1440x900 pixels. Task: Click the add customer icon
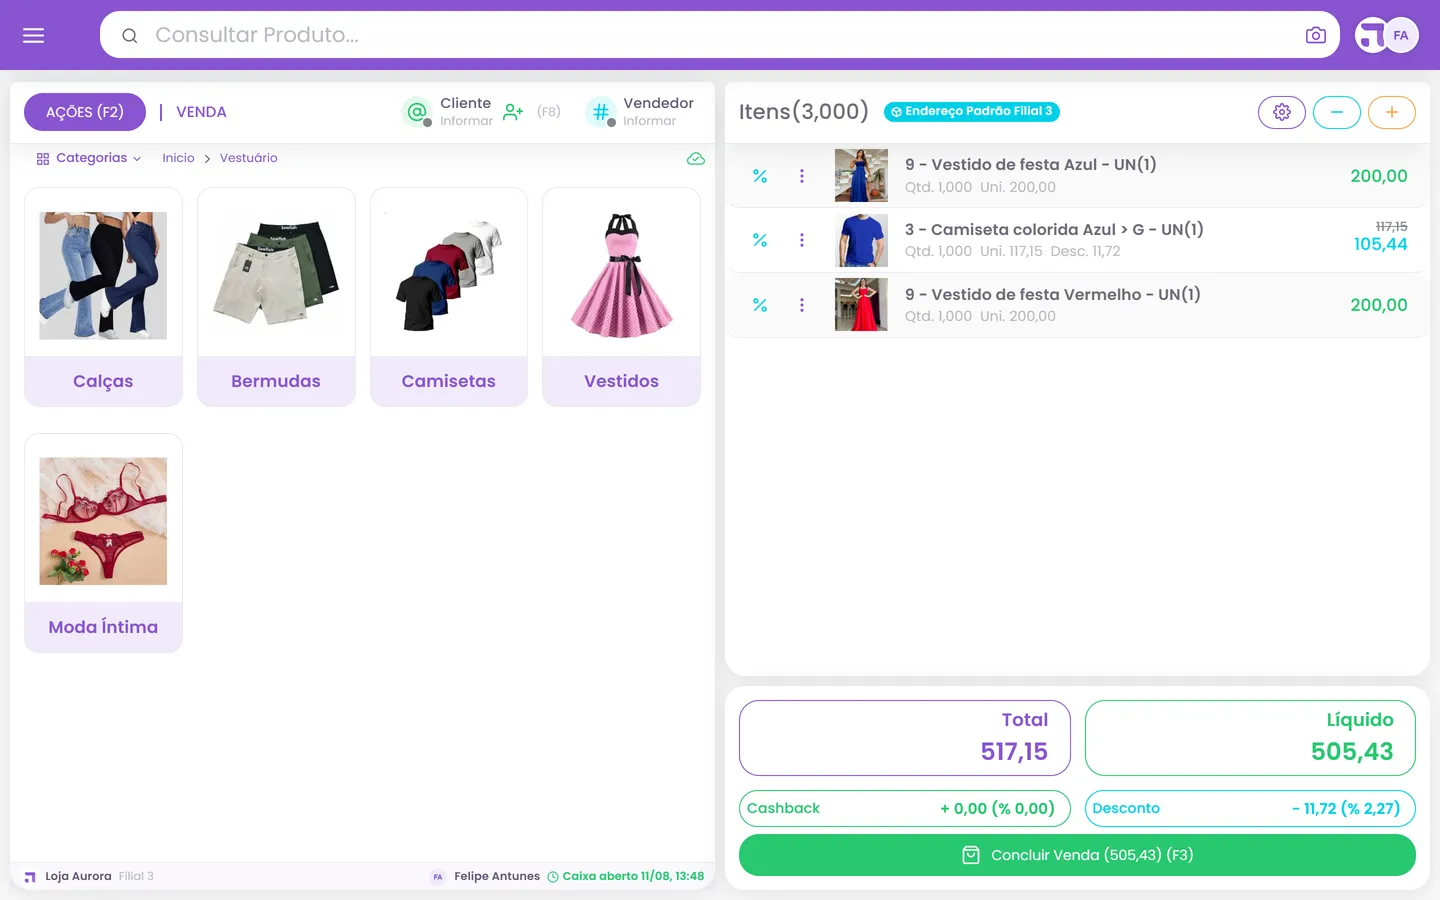513,112
